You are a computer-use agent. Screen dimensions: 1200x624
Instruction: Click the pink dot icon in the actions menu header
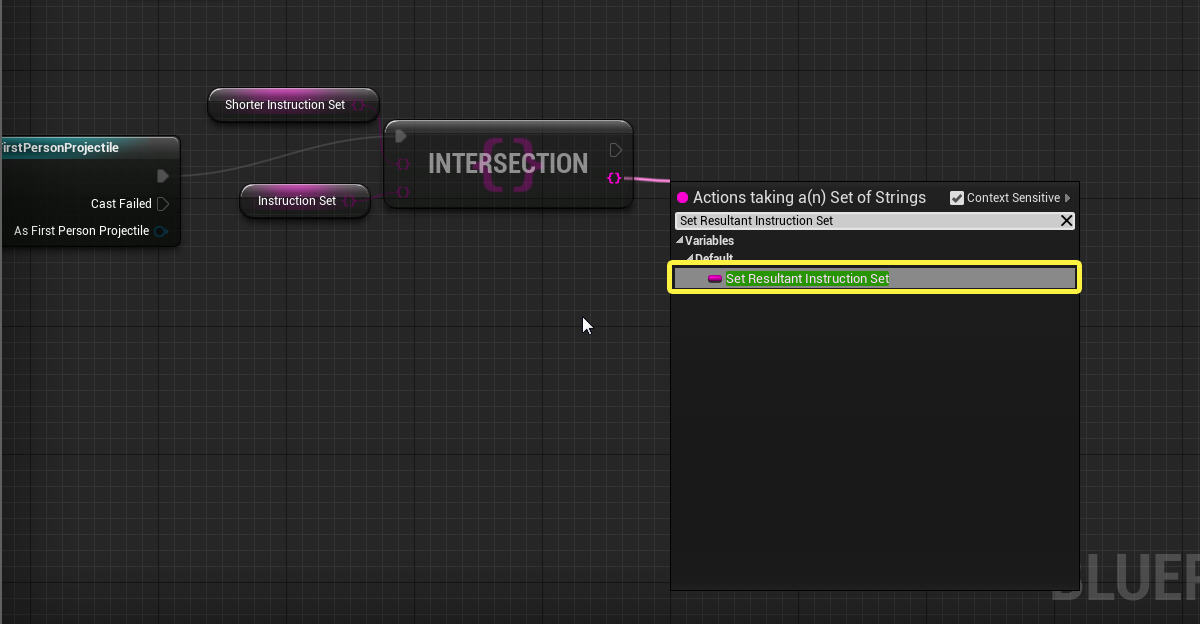click(682, 197)
